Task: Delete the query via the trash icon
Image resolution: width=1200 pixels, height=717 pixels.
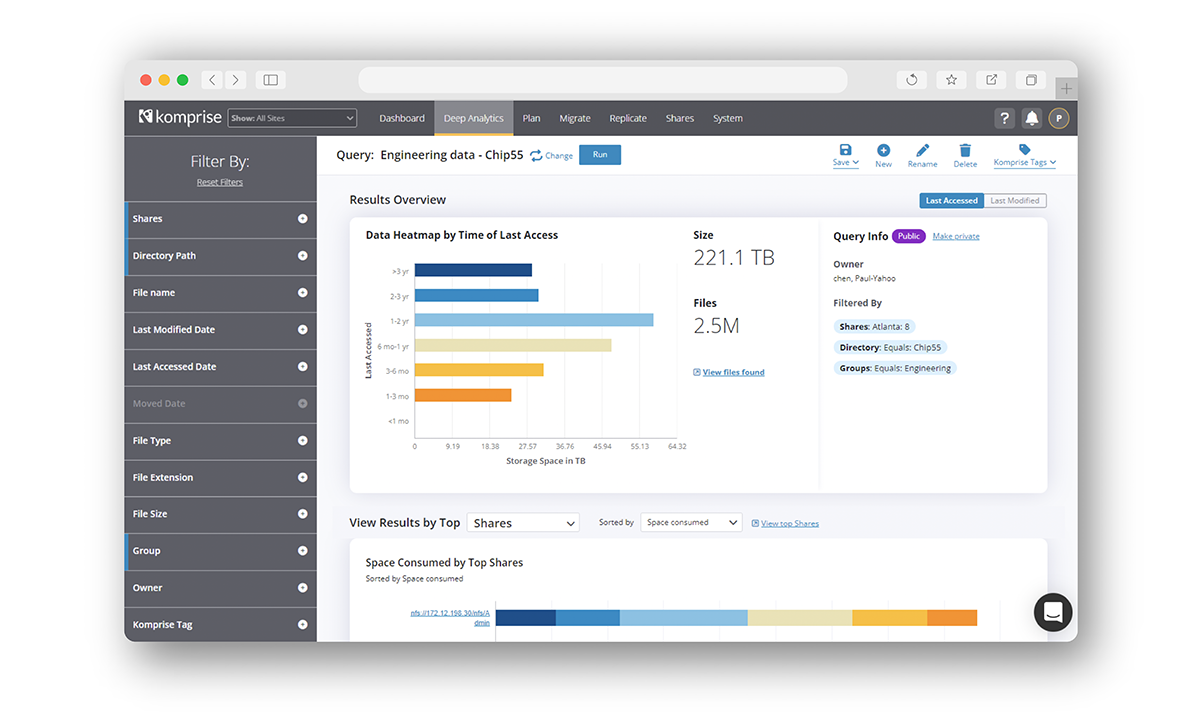Action: (964, 153)
